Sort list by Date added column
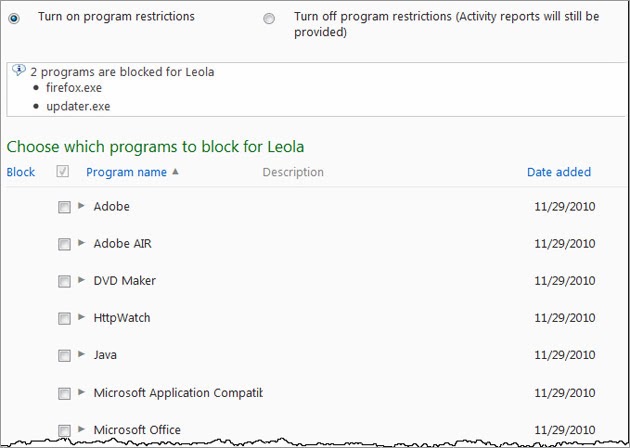 click(558, 172)
